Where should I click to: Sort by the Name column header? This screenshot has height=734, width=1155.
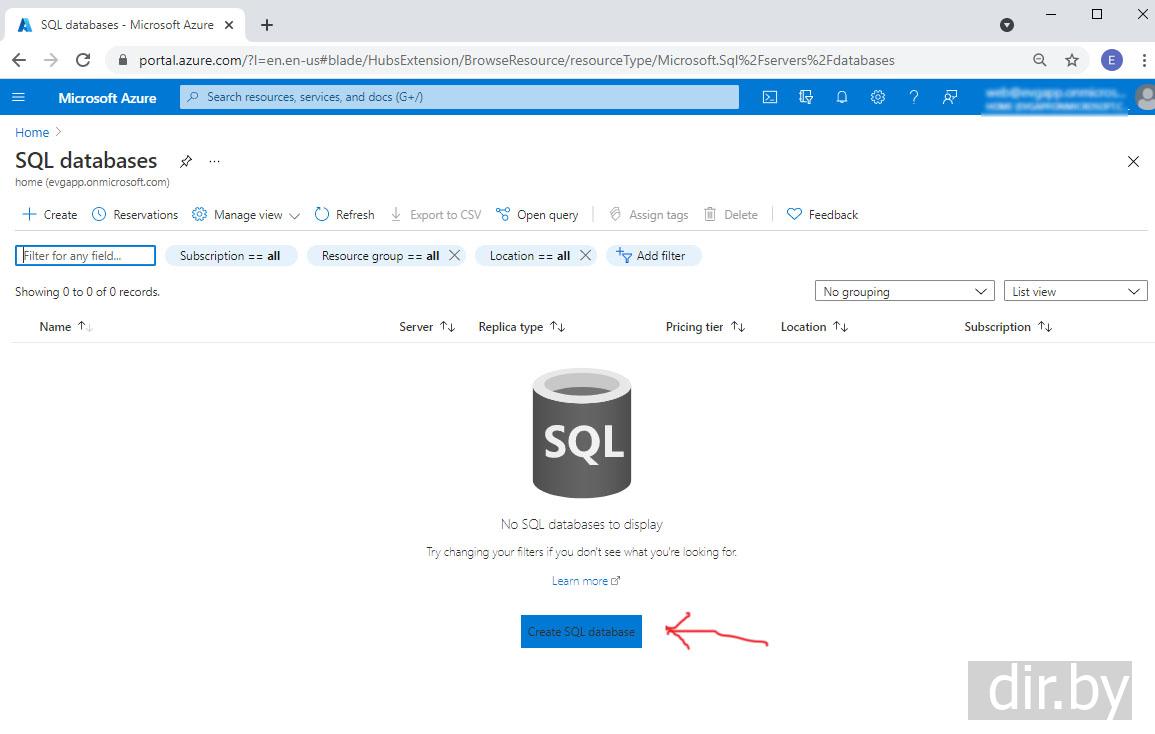56,327
